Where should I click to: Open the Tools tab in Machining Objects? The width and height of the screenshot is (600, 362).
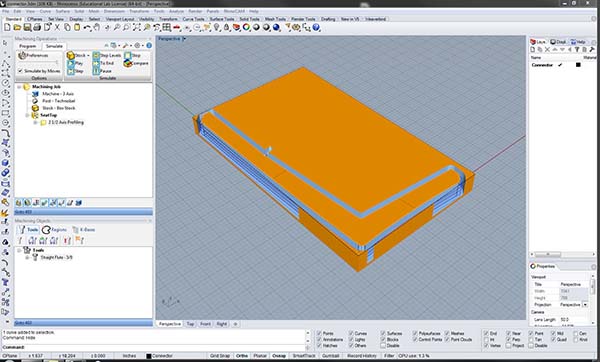pos(28,230)
